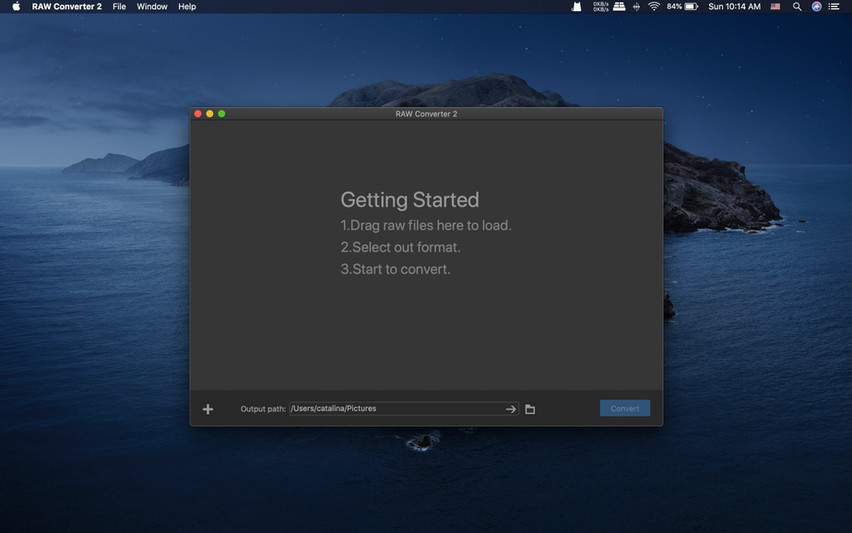
Task: Open the Apple menu
Action: coord(16,7)
